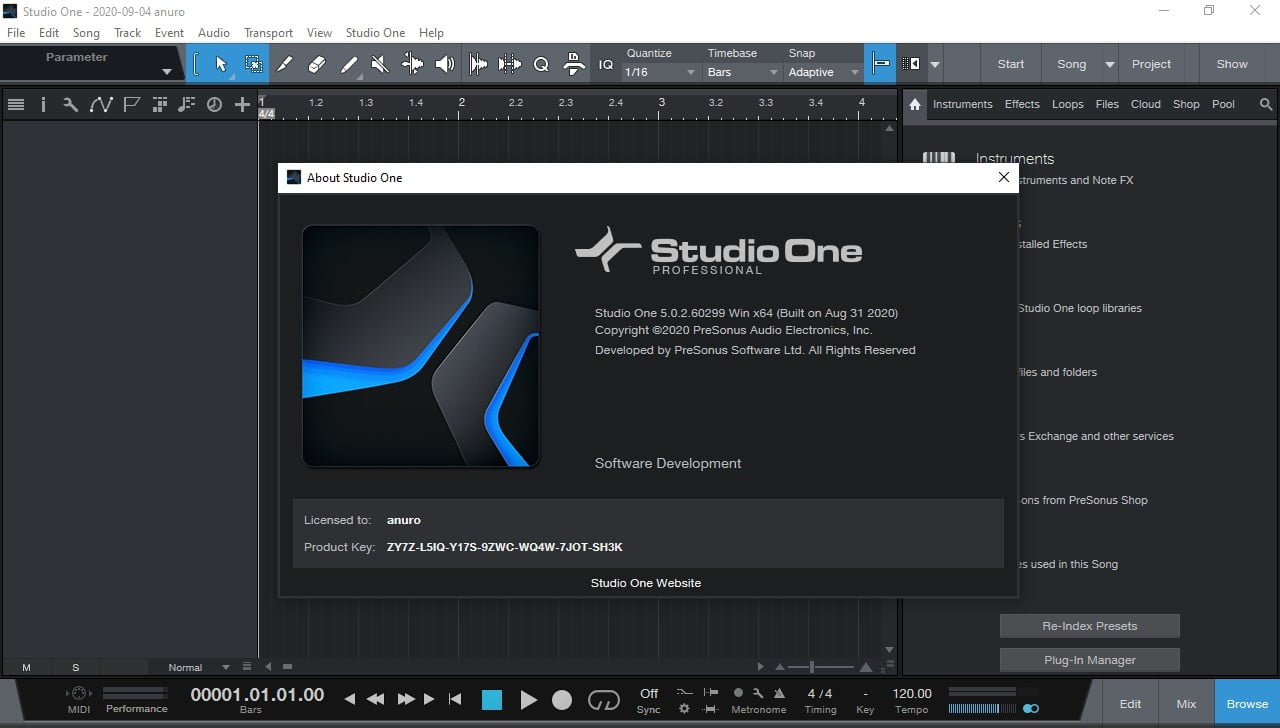Open the Song menu
The width and height of the screenshot is (1280, 728).
86,33
